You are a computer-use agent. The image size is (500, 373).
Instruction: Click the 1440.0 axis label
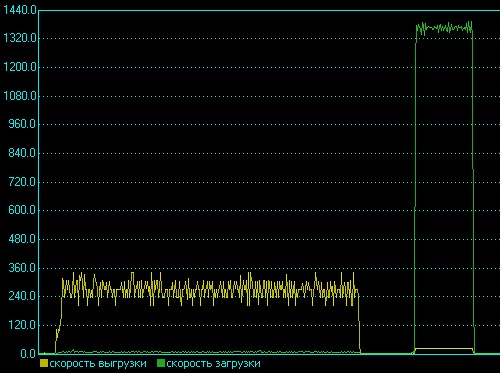coord(20,10)
